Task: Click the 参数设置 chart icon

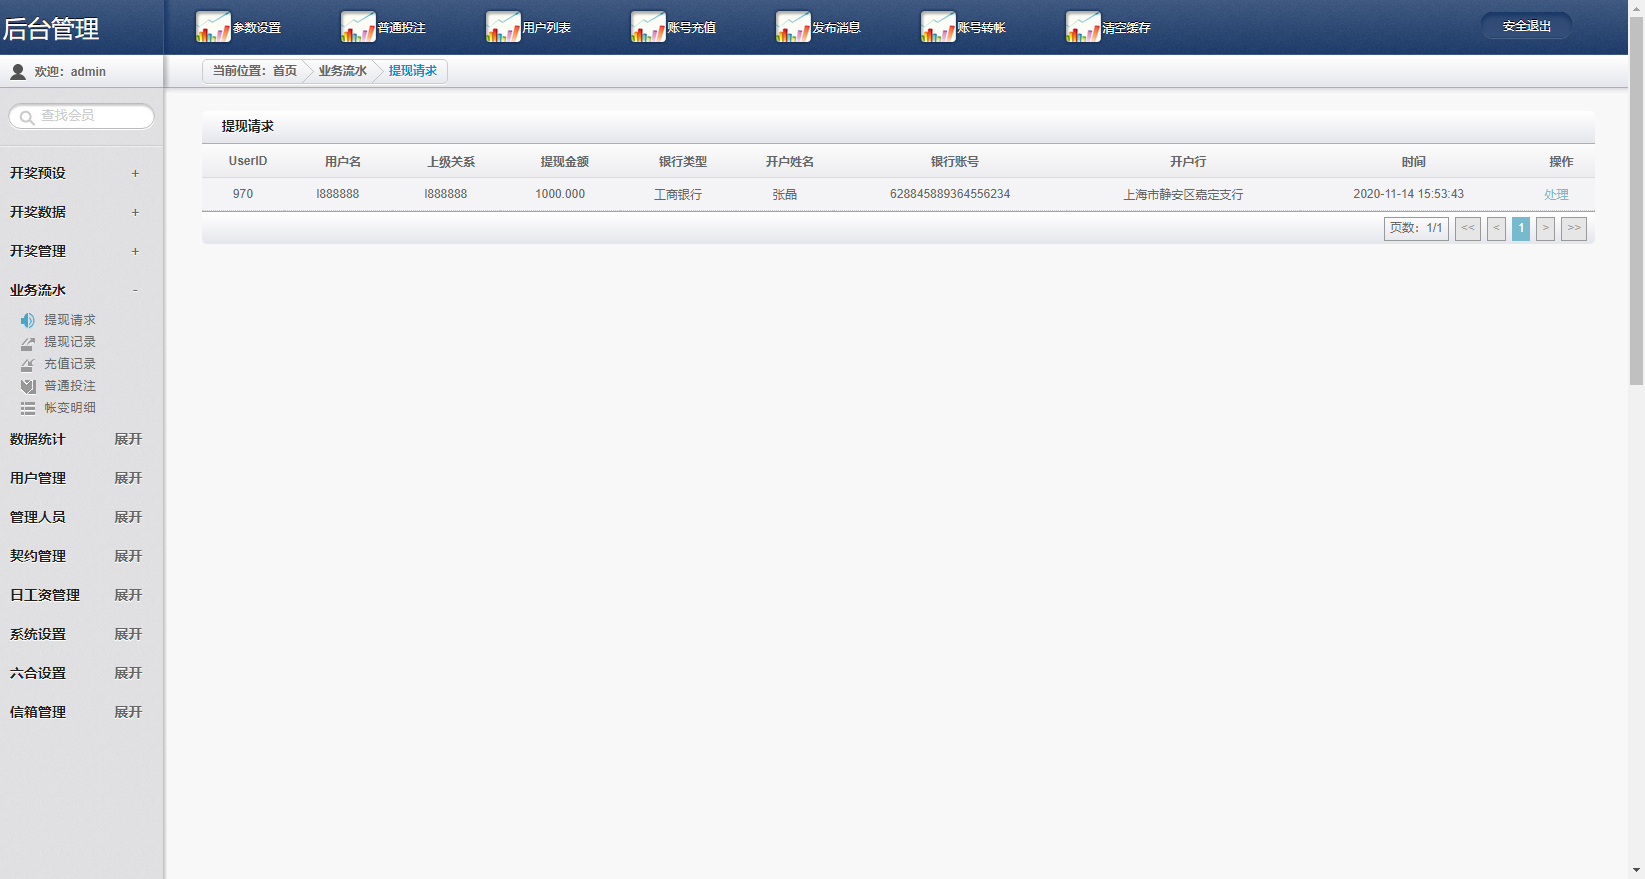Action: point(213,27)
